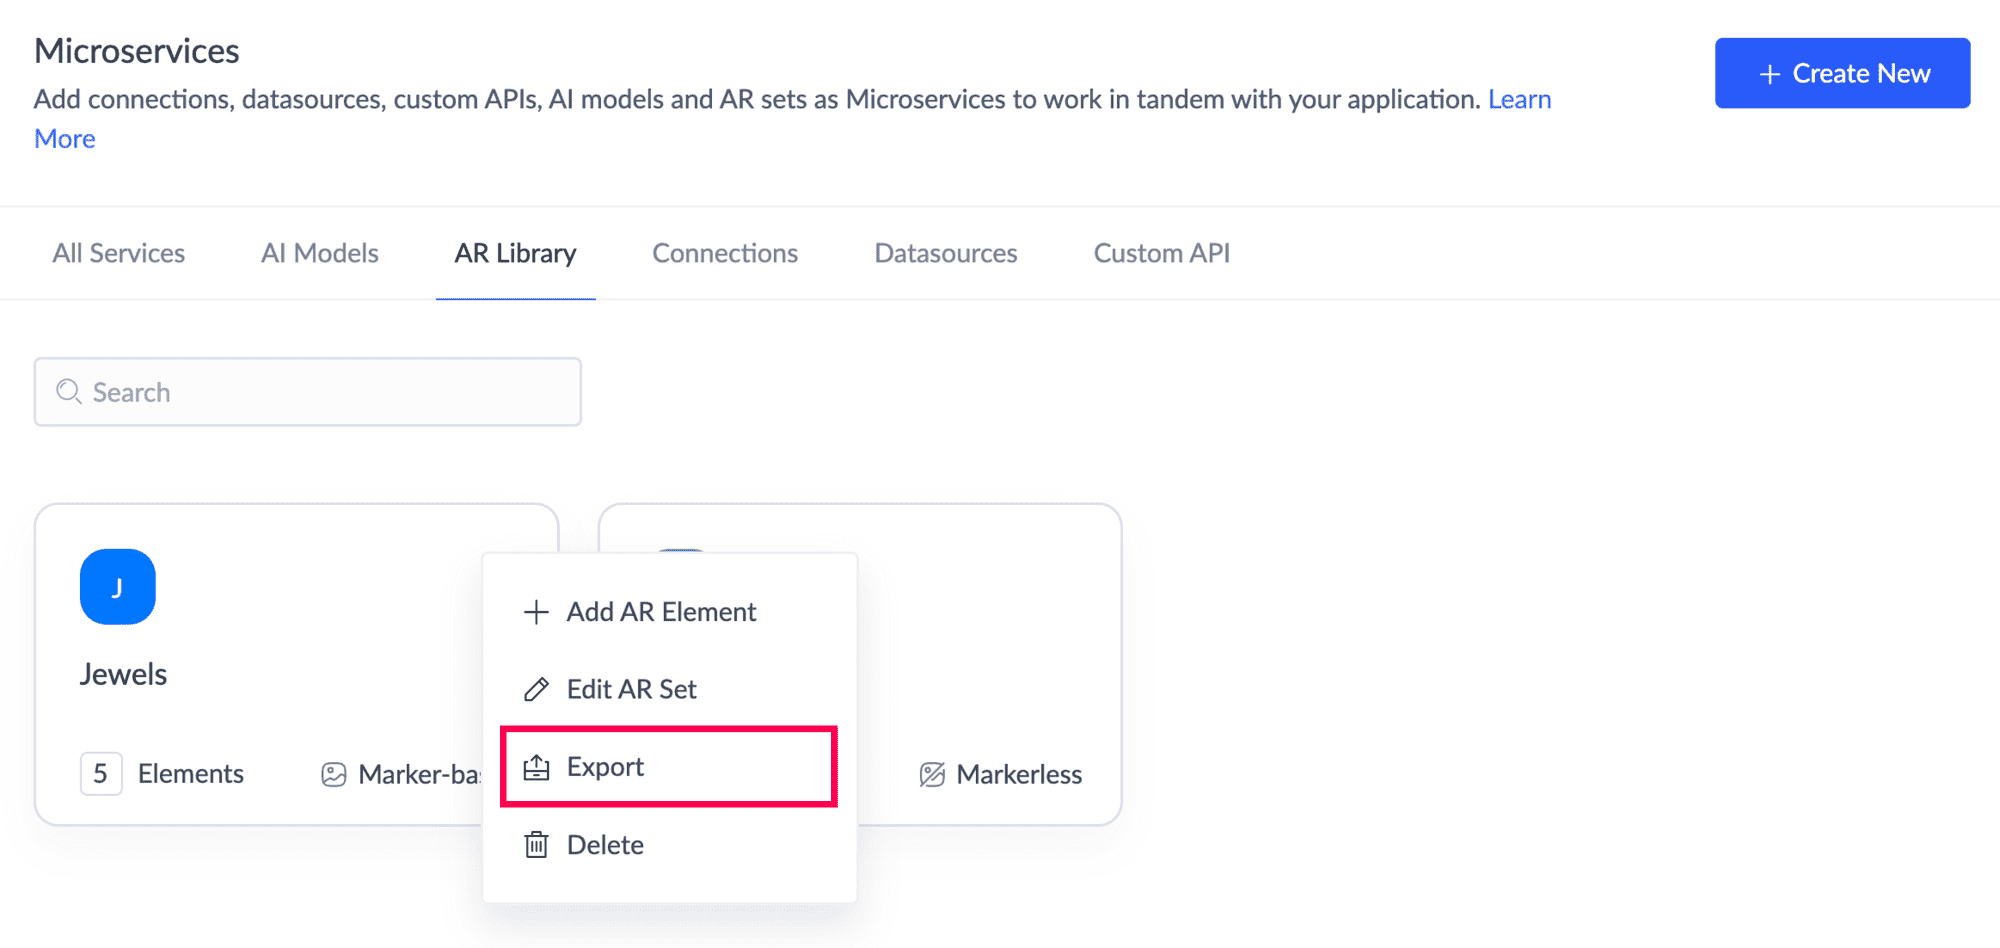This screenshot has width=2000, height=948.
Task: Click the pencil icon beside Edit AR Set
Action: coord(536,689)
